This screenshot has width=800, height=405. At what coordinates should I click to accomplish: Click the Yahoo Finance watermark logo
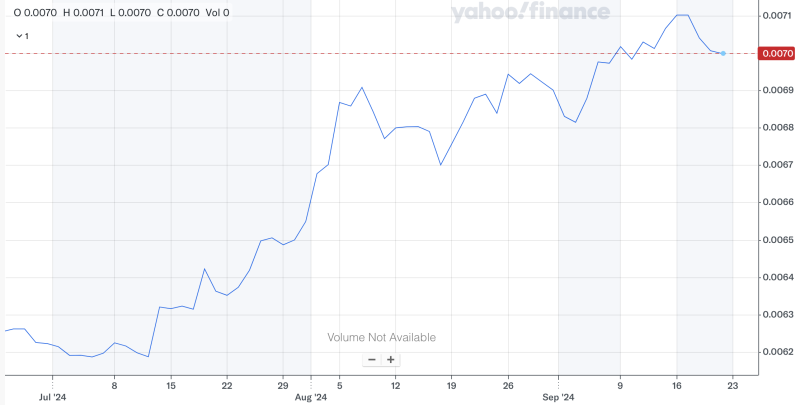529,13
